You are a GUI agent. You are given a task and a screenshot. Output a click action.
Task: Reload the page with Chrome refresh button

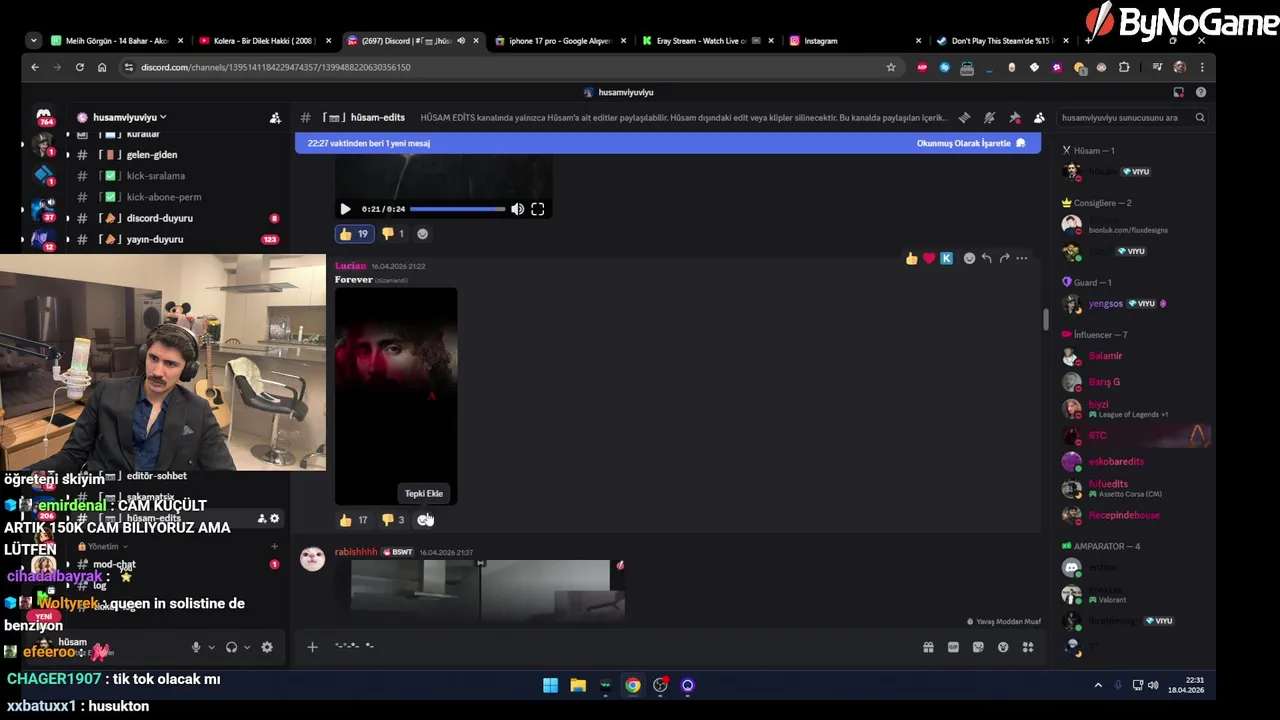[x=79, y=67]
